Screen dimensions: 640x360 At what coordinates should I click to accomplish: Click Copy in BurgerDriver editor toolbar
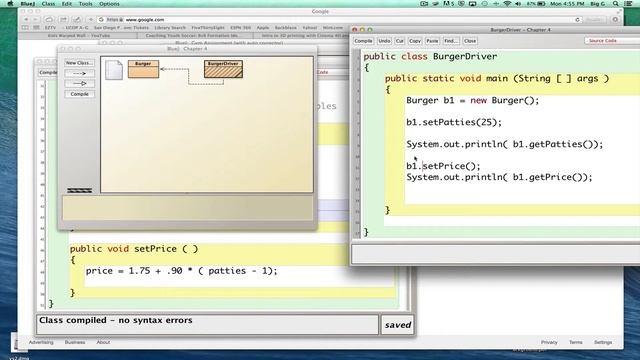pyautogui.click(x=415, y=41)
